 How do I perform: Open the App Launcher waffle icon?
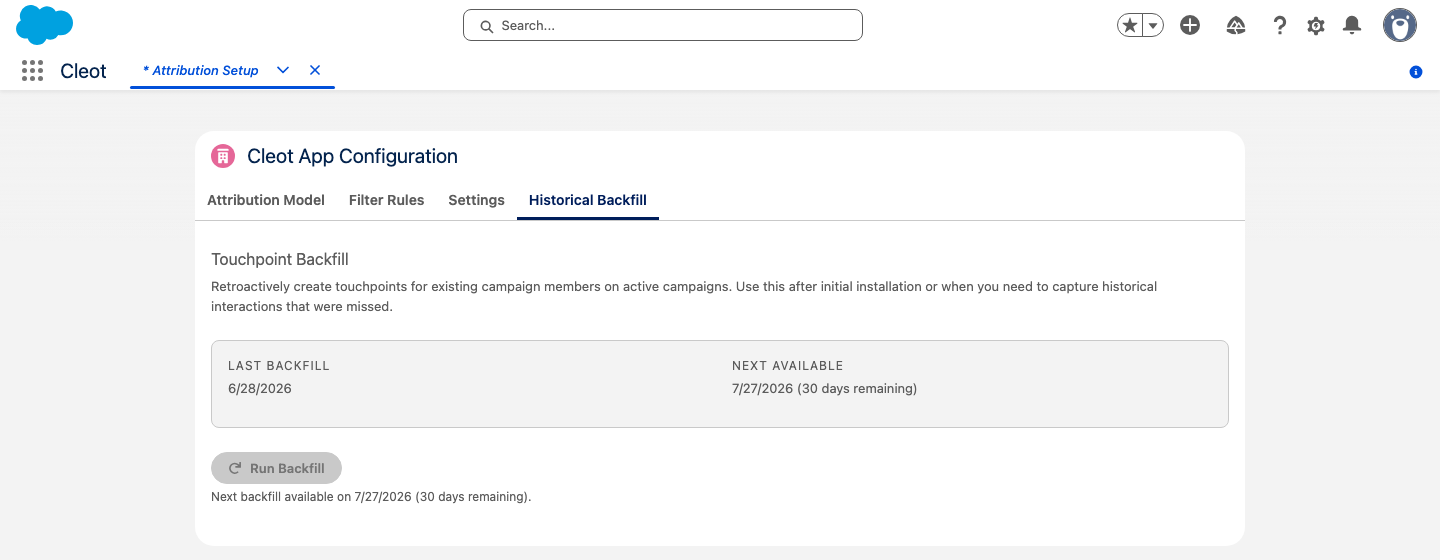[32, 71]
